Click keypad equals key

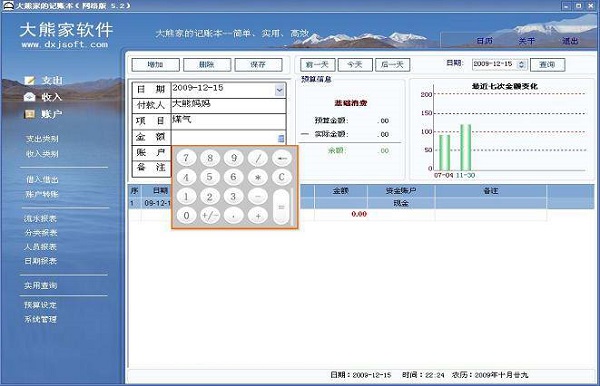(282, 207)
